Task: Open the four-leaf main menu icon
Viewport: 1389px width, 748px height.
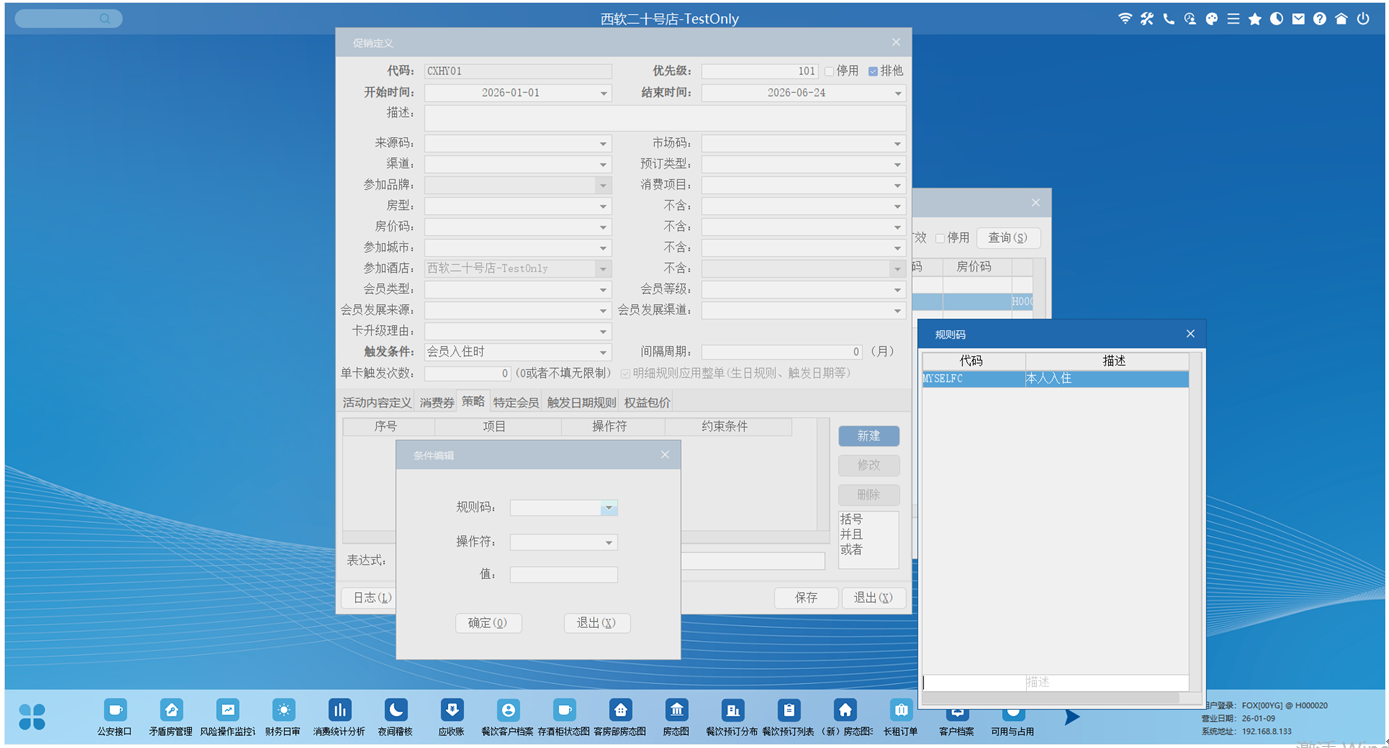Action: pyautogui.click(x=32, y=716)
